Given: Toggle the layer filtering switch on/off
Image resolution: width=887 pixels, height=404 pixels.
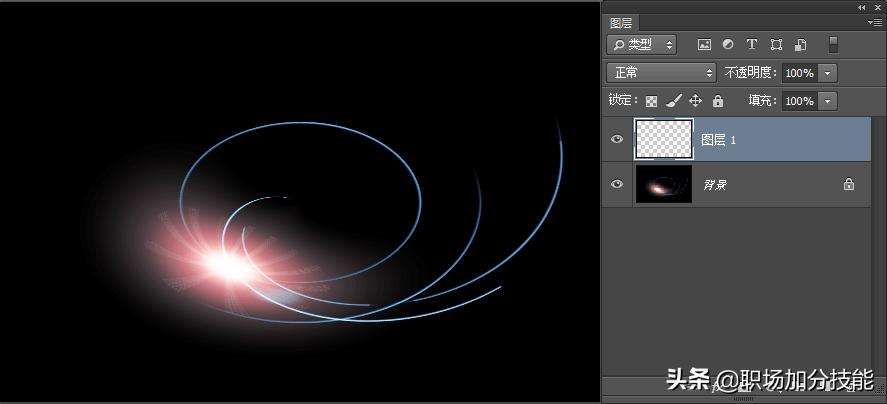Looking at the screenshot, I should (833, 45).
